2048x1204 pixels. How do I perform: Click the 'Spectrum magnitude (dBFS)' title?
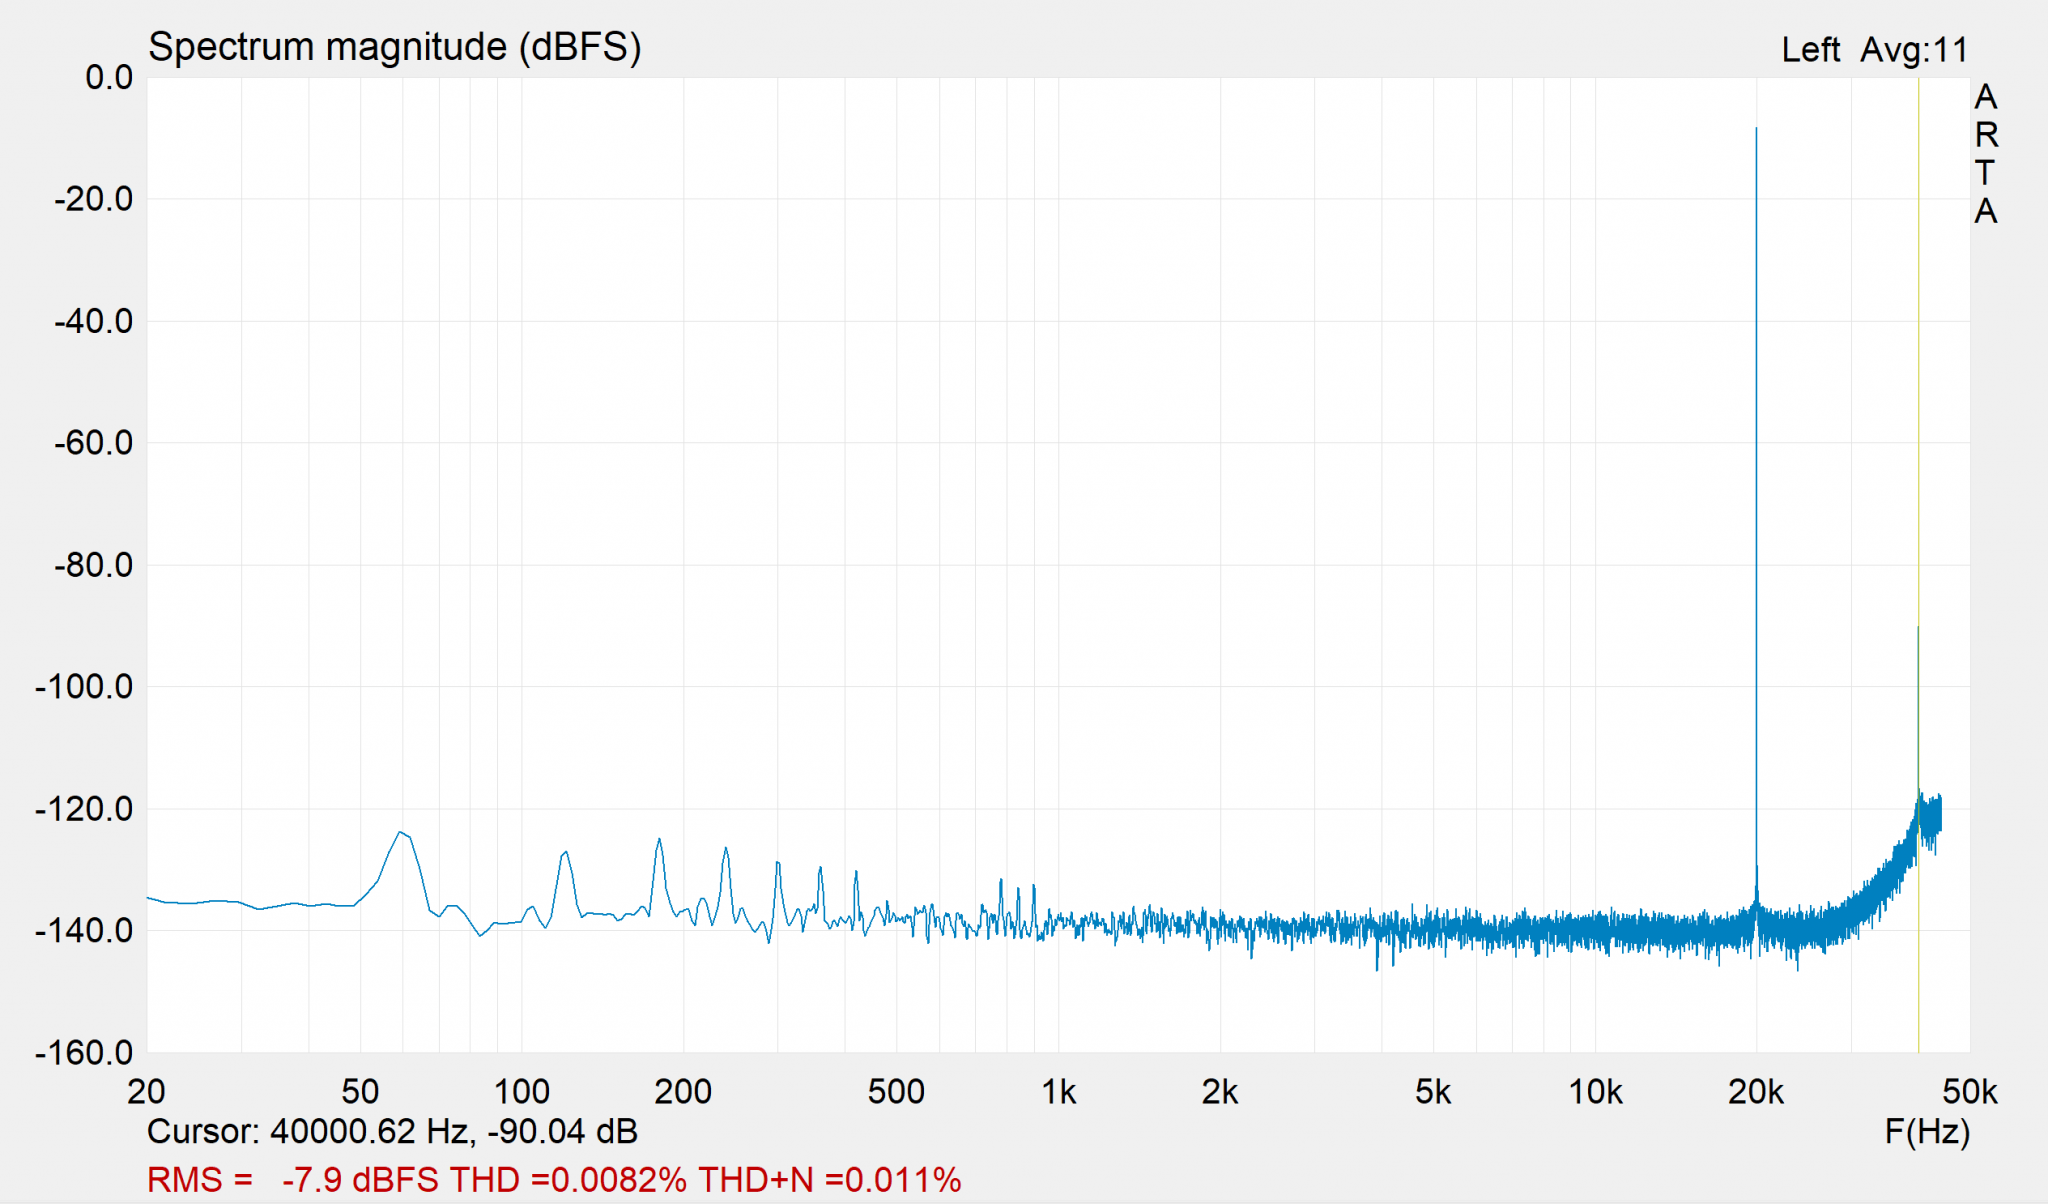point(394,47)
